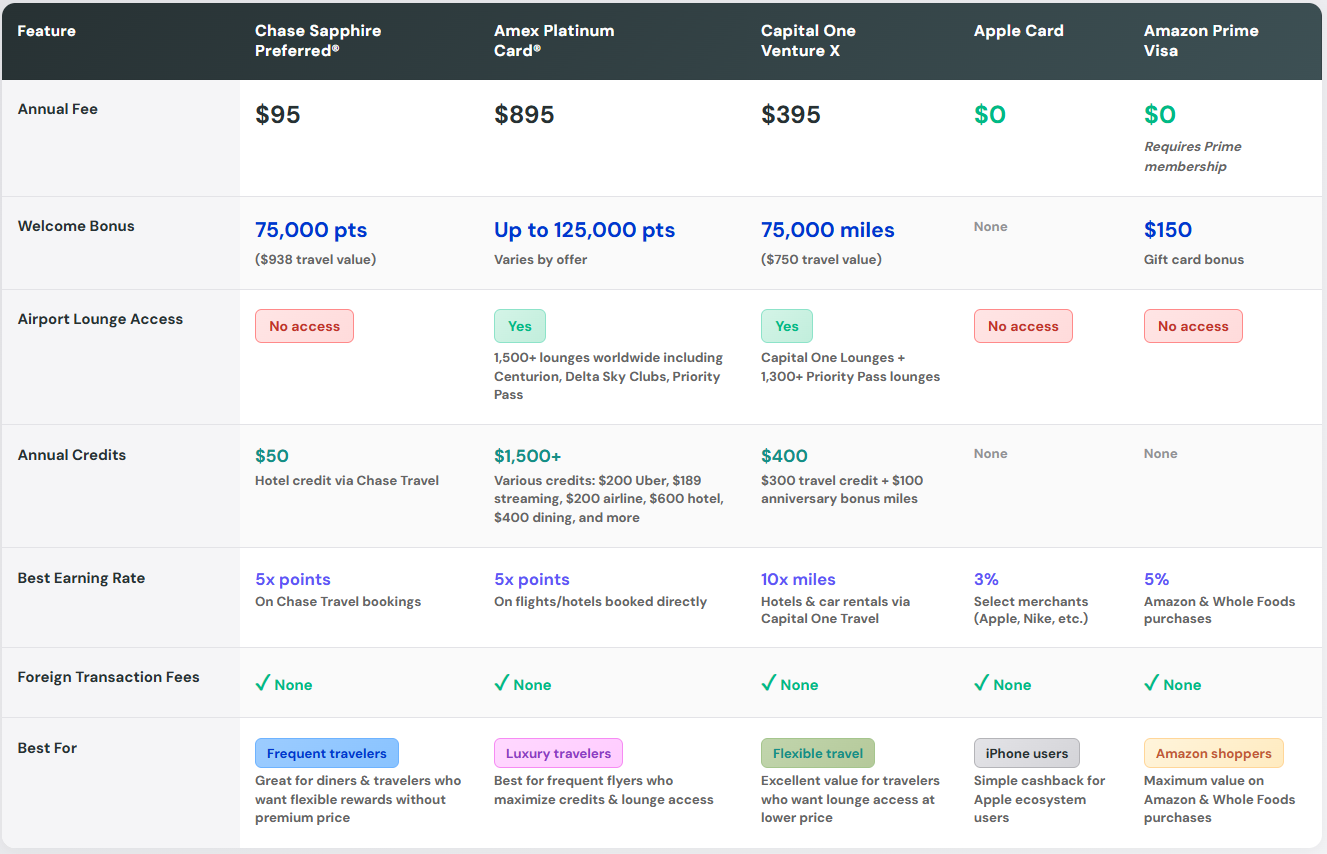
Task: Click Capital One Venture X's Yes lounge badge
Action: tap(787, 326)
